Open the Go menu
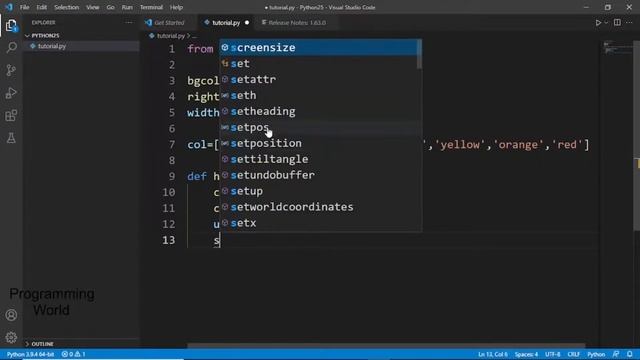 click(110, 7)
